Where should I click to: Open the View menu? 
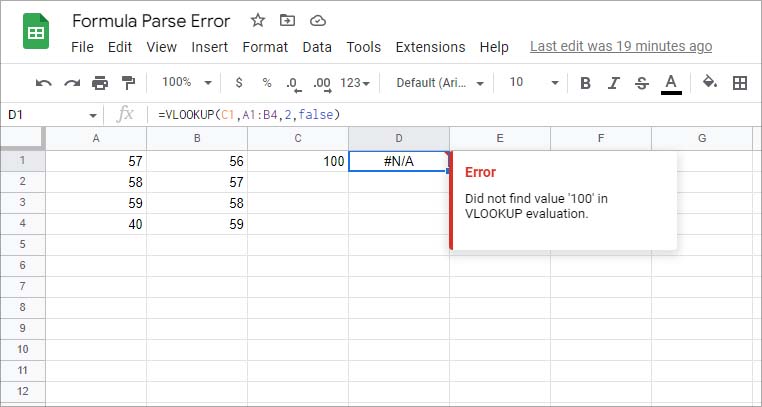(x=162, y=47)
